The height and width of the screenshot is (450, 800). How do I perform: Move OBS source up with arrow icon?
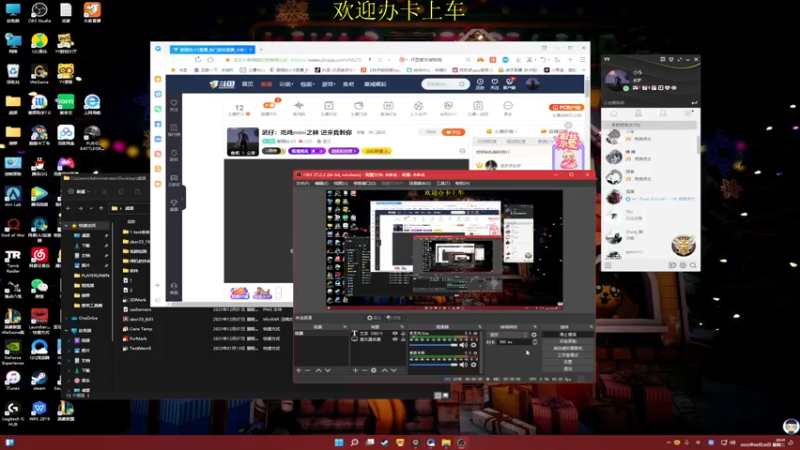click(385, 370)
